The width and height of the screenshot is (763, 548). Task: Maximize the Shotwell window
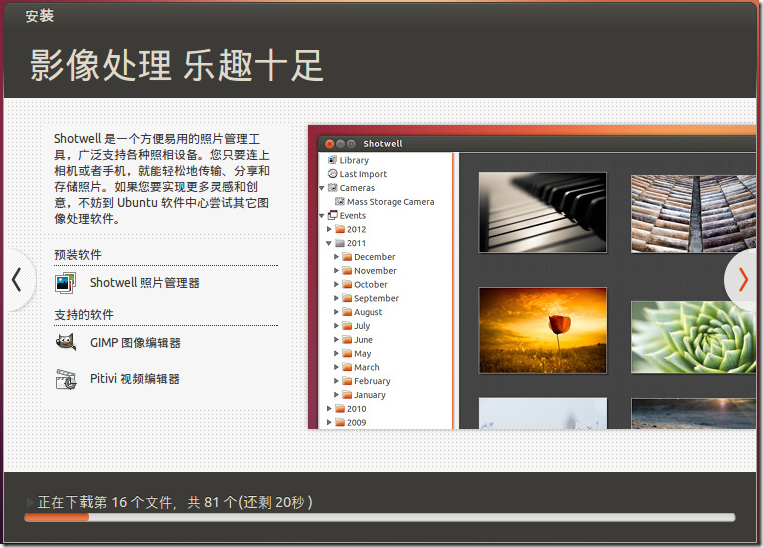click(x=351, y=144)
